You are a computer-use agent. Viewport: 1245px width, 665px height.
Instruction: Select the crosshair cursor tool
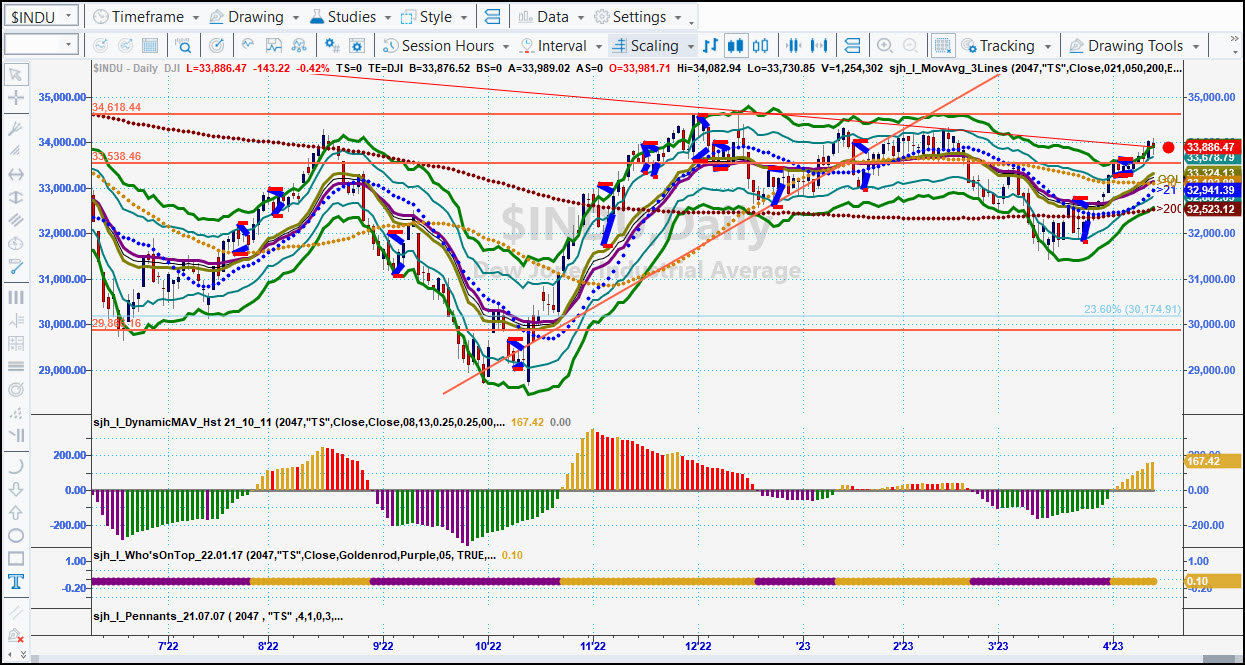click(x=15, y=98)
